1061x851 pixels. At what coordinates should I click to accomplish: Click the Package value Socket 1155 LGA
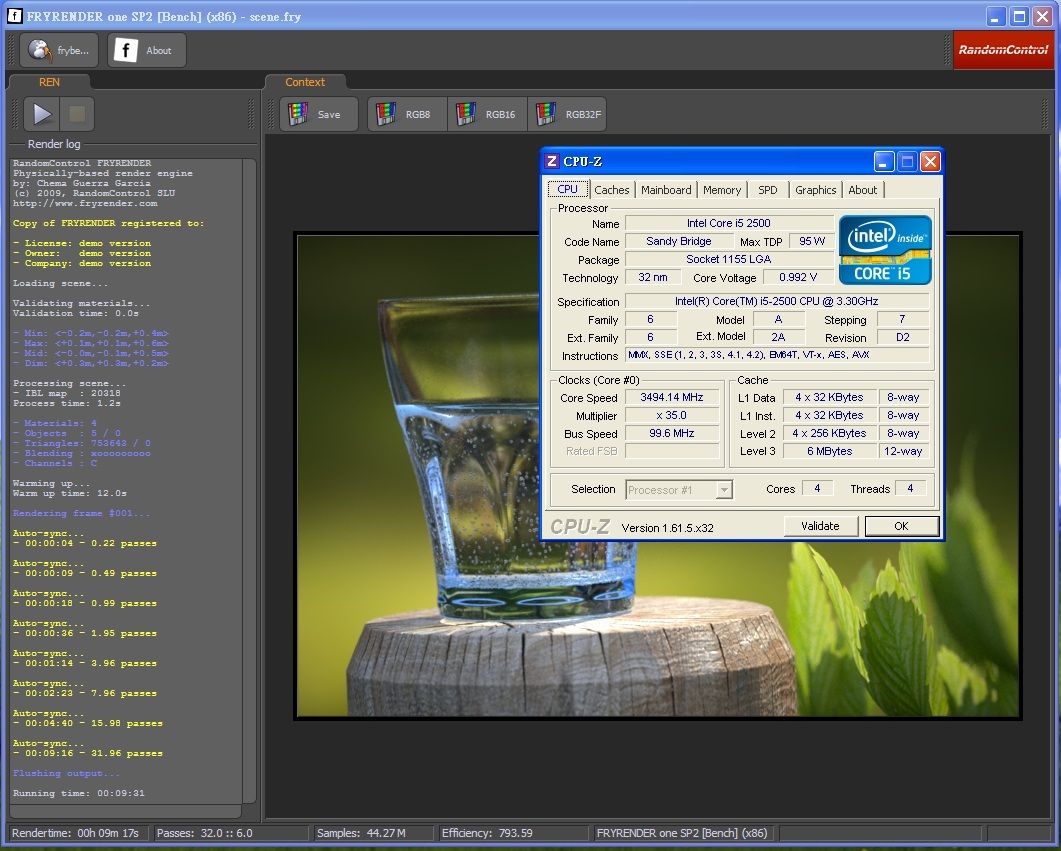point(729,259)
